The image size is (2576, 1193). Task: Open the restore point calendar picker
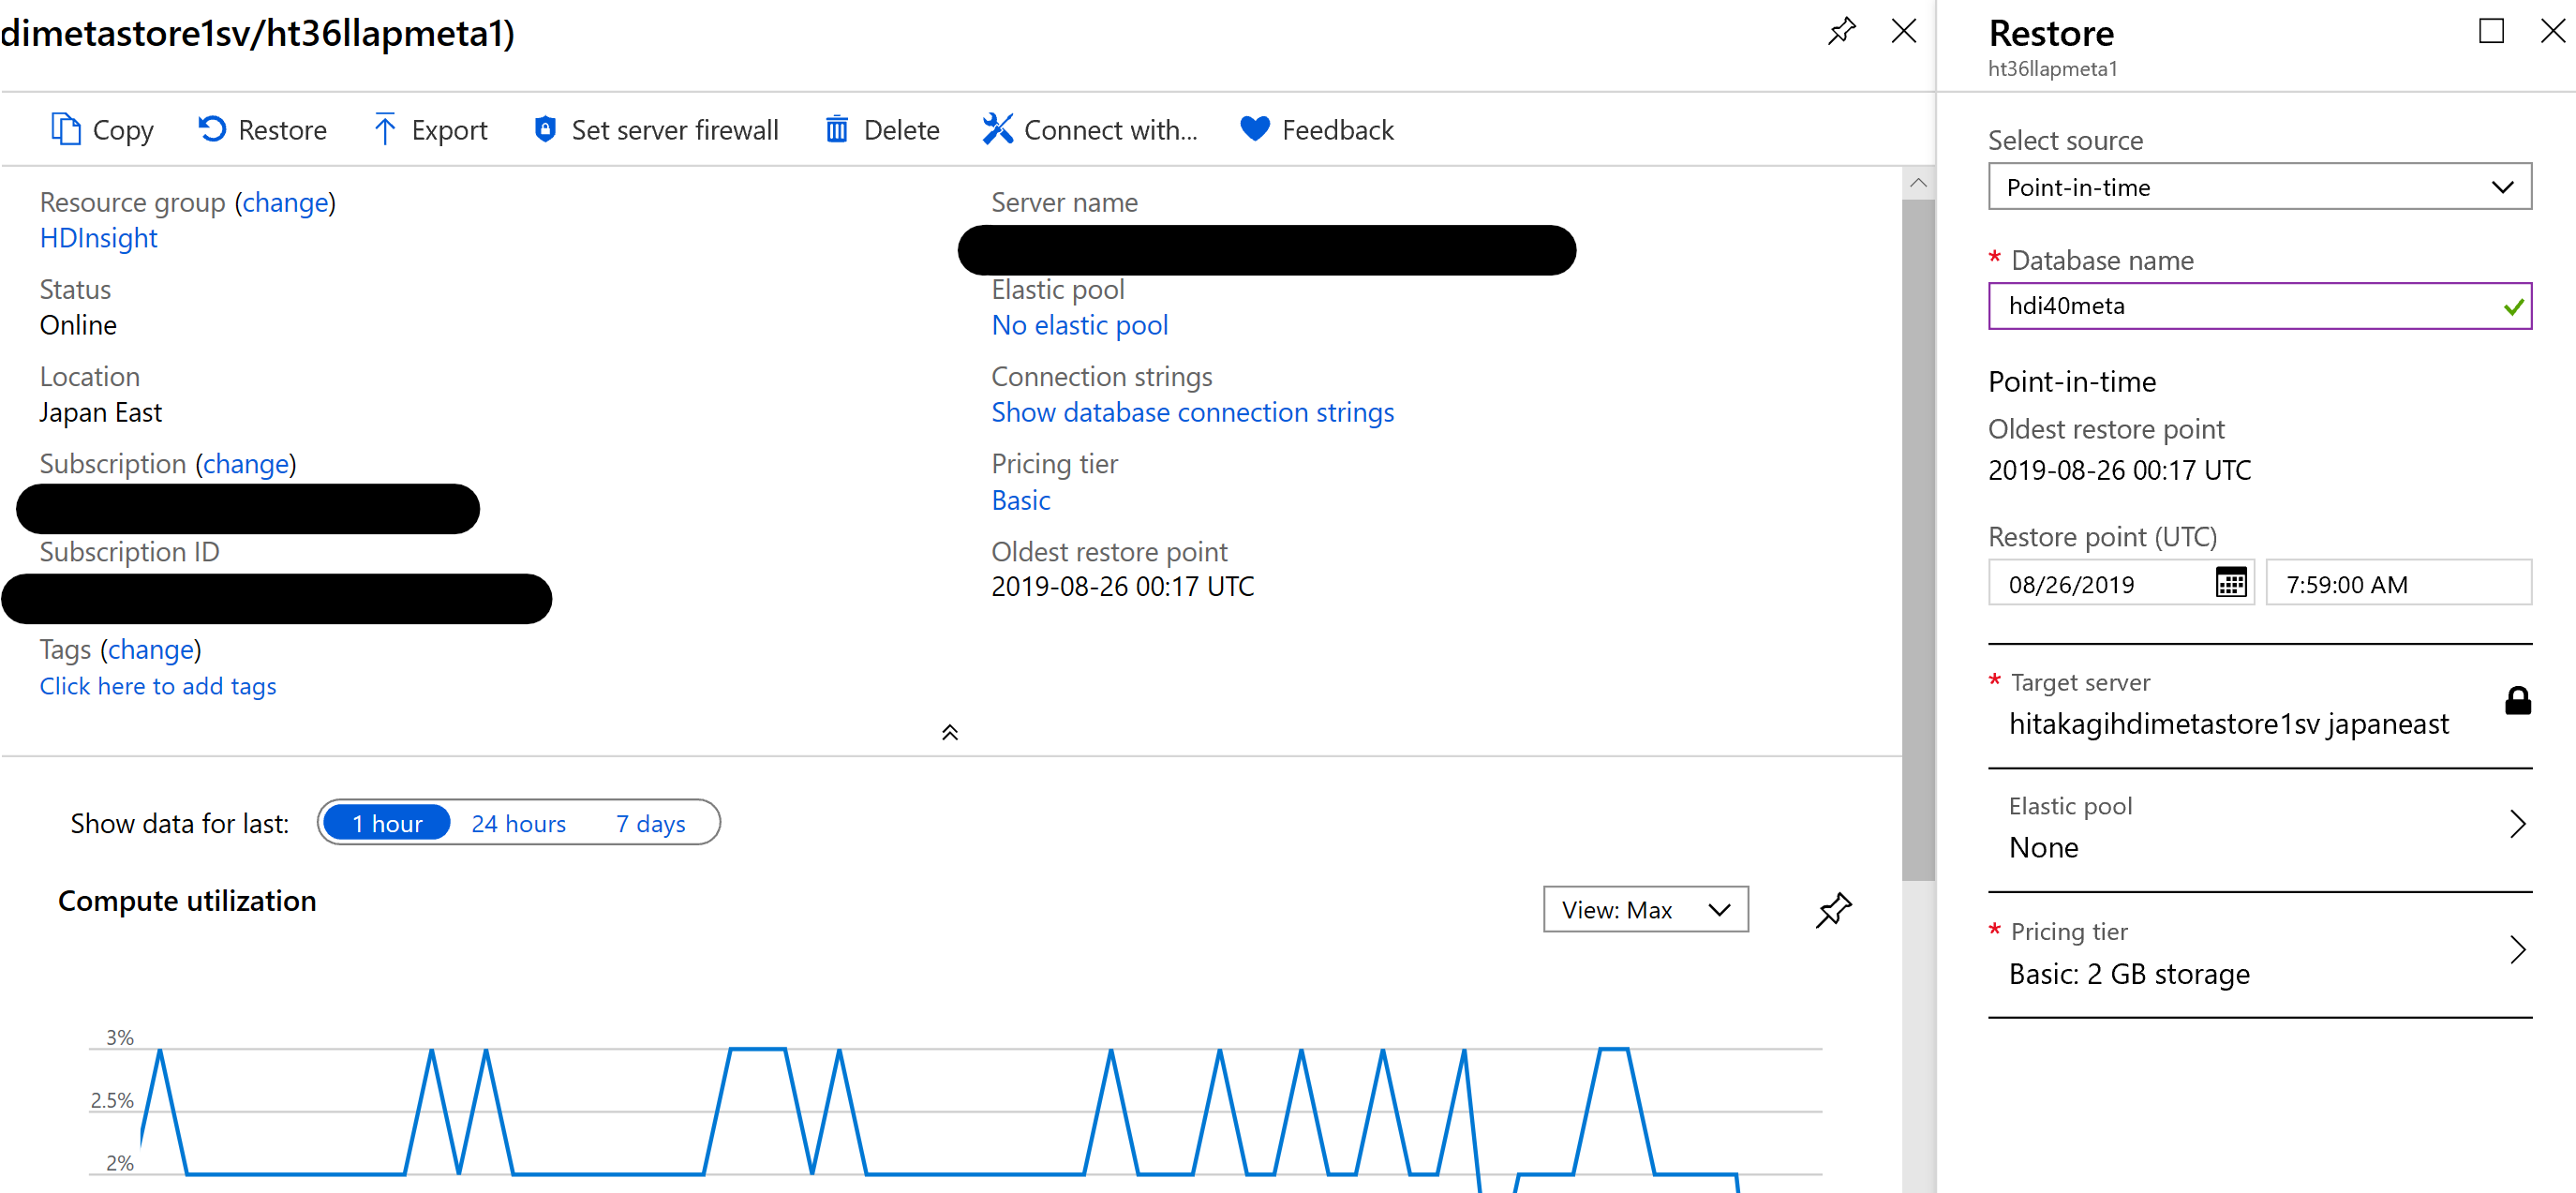coord(2230,583)
